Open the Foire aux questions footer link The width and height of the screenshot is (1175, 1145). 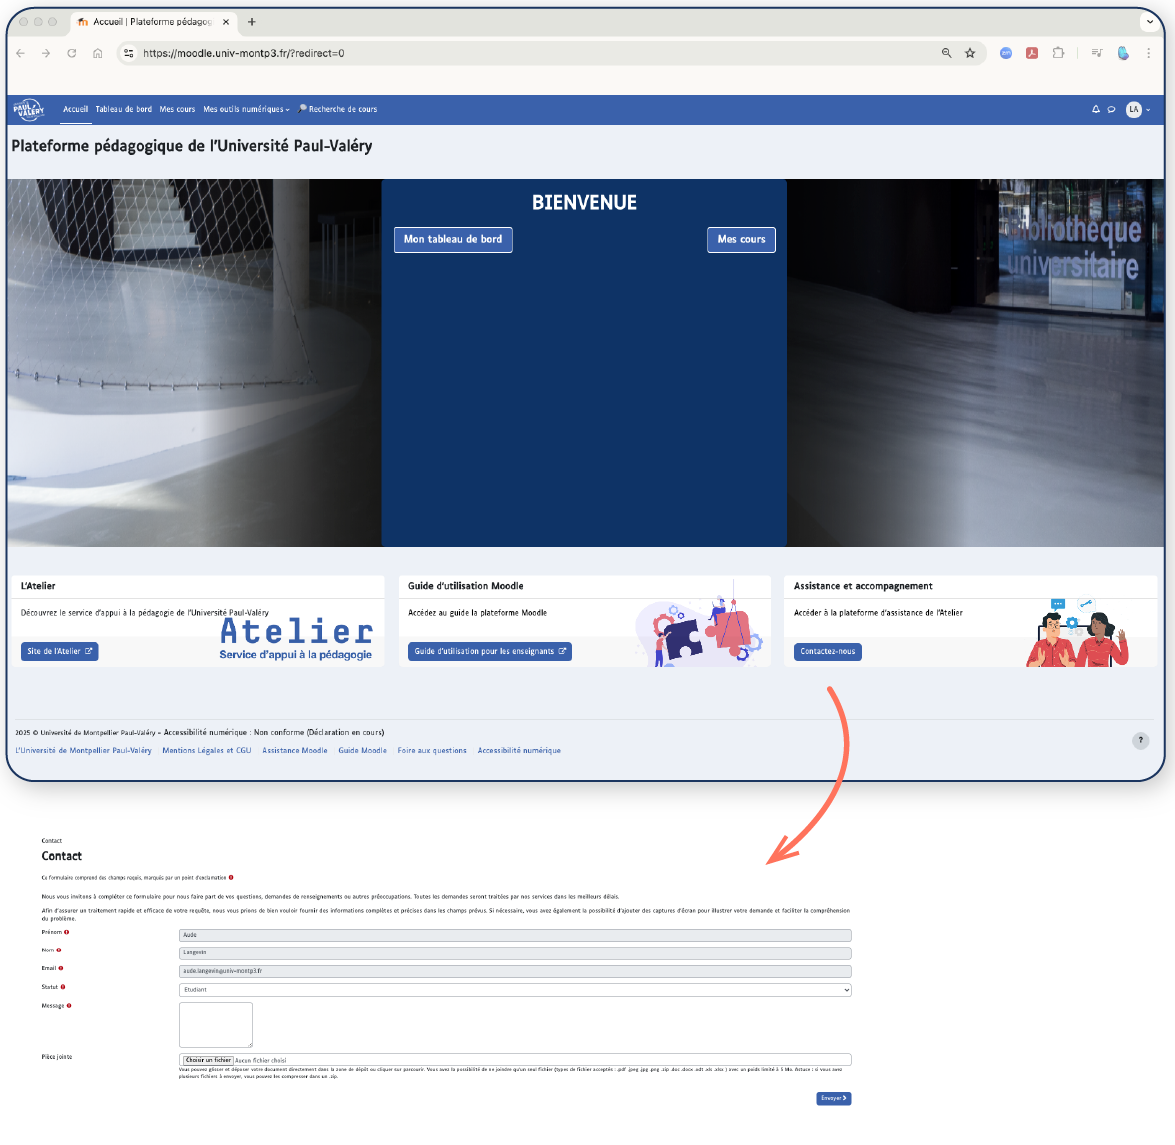[x=432, y=750]
